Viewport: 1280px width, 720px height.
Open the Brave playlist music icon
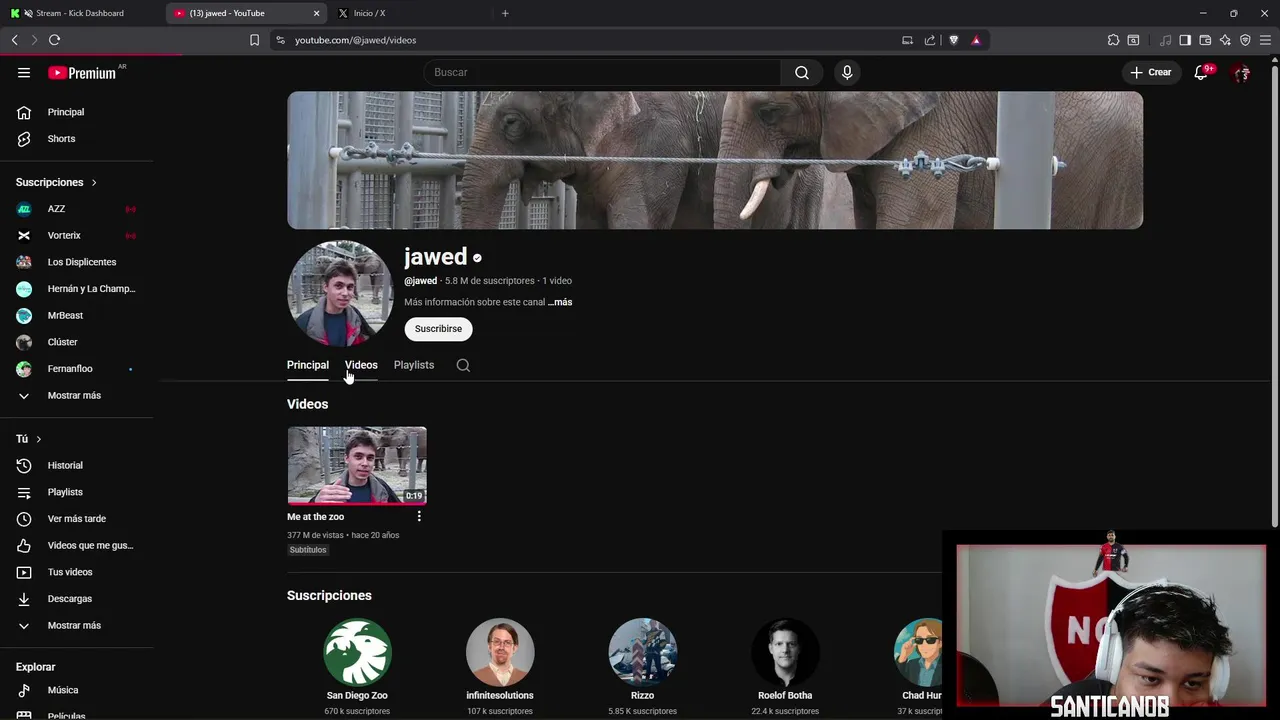pos(1165,40)
